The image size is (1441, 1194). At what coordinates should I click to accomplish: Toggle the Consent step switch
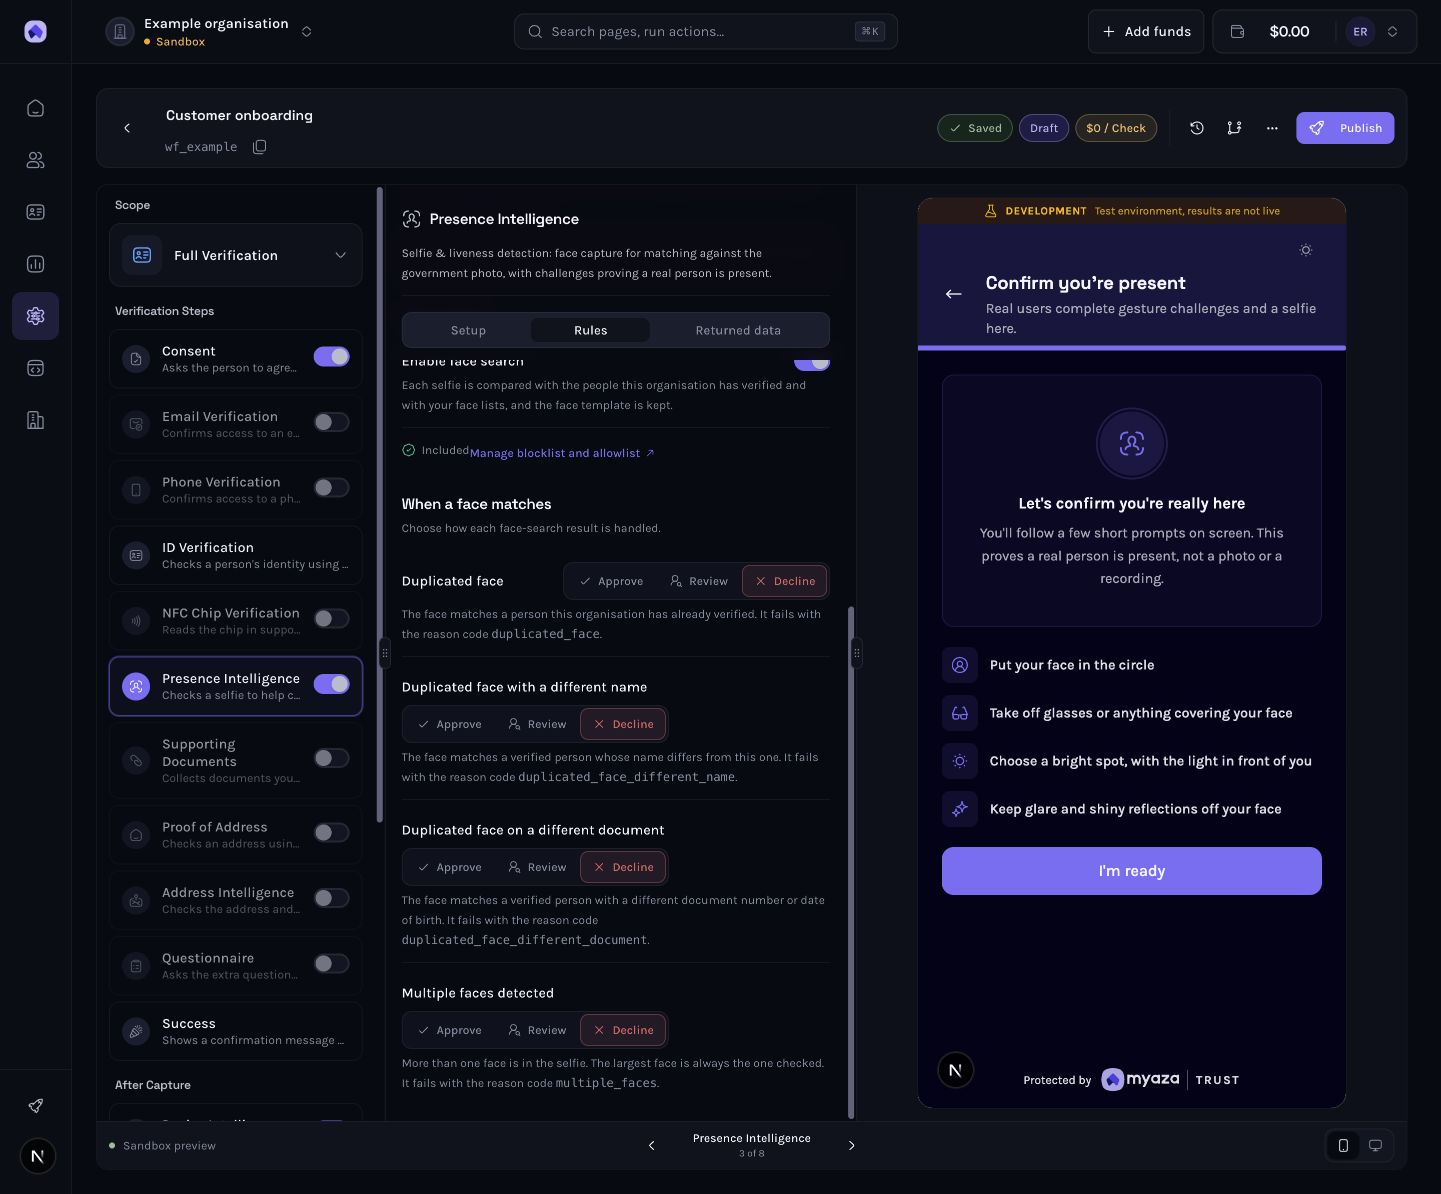[x=331, y=357]
